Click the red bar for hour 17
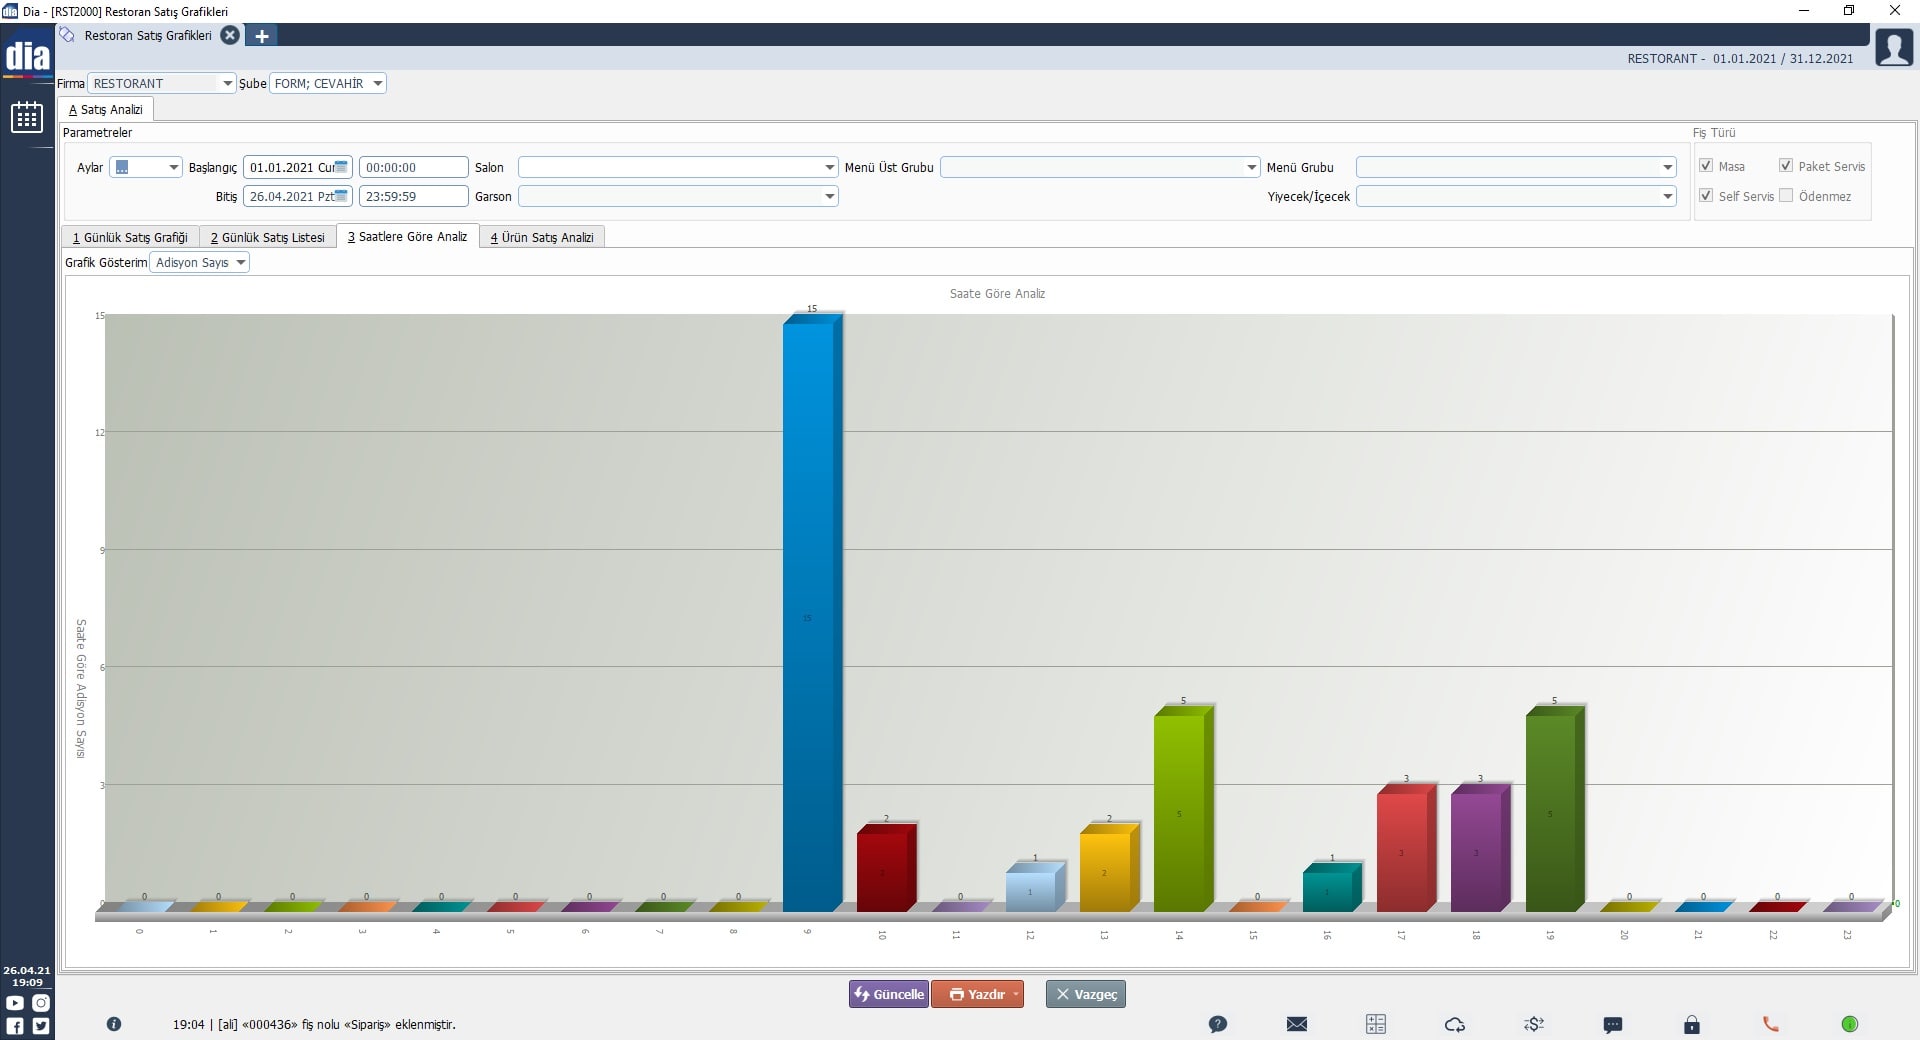Image resolution: width=1920 pixels, height=1040 pixels. pyautogui.click(x=1406, y=848)
